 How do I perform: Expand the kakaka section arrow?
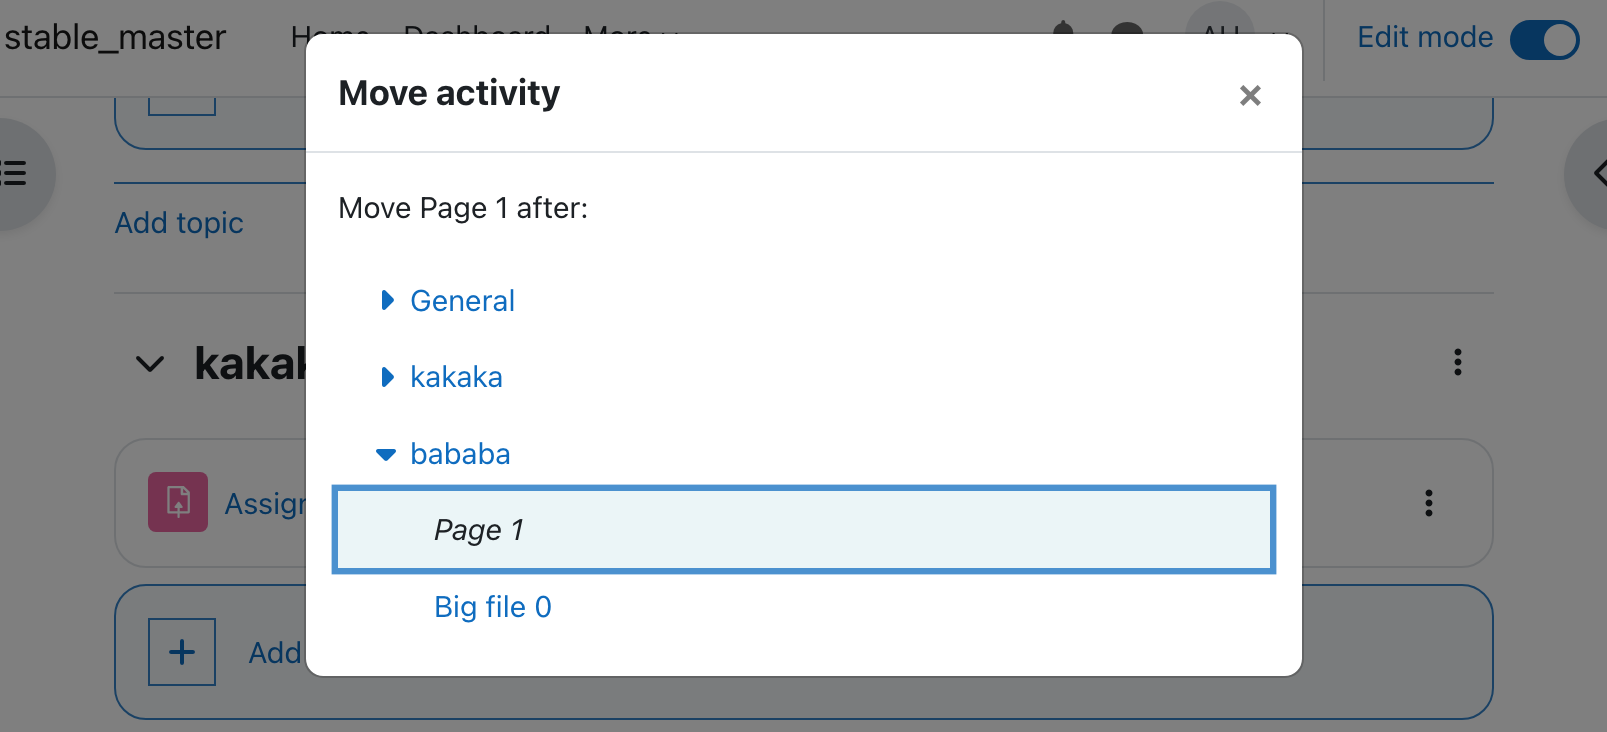click(387, 377)
